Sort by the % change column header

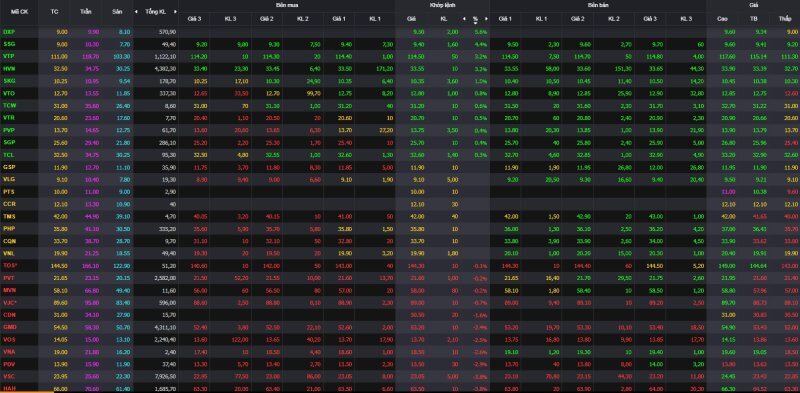(x=475, y=19)
